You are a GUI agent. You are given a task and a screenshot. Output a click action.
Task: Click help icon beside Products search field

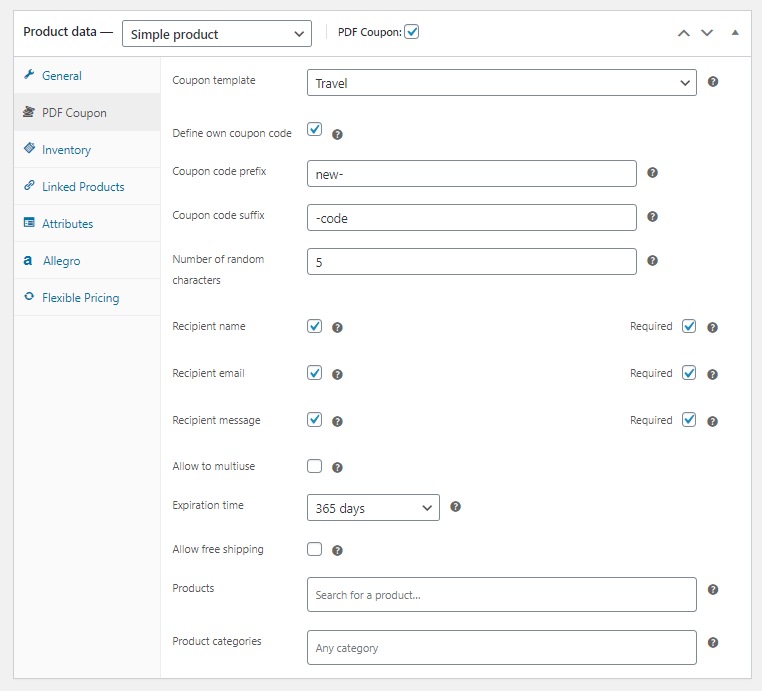[x=713, y=590]
